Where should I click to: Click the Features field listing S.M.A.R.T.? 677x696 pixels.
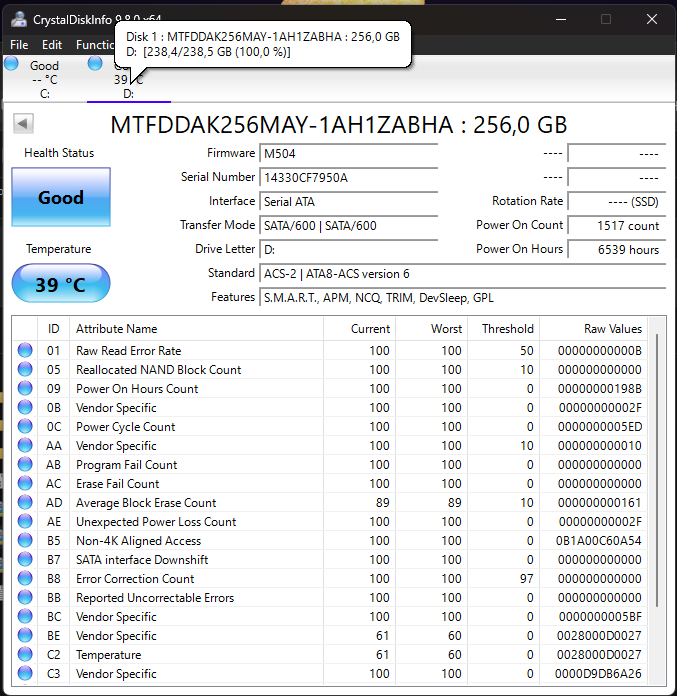[463, 297]
